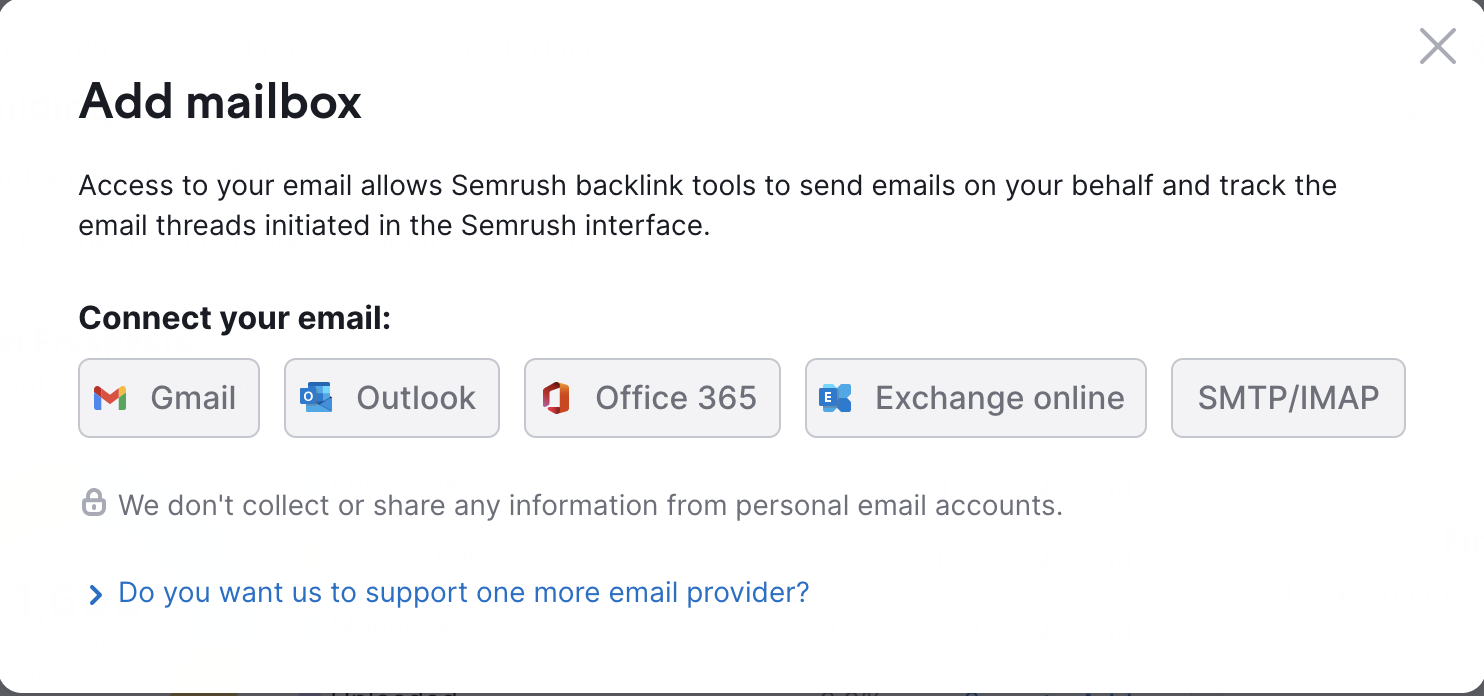This screenshot has width=1484, height=696.
Task: Close the Add mailbox dialog
Action: pos(1438,46)
